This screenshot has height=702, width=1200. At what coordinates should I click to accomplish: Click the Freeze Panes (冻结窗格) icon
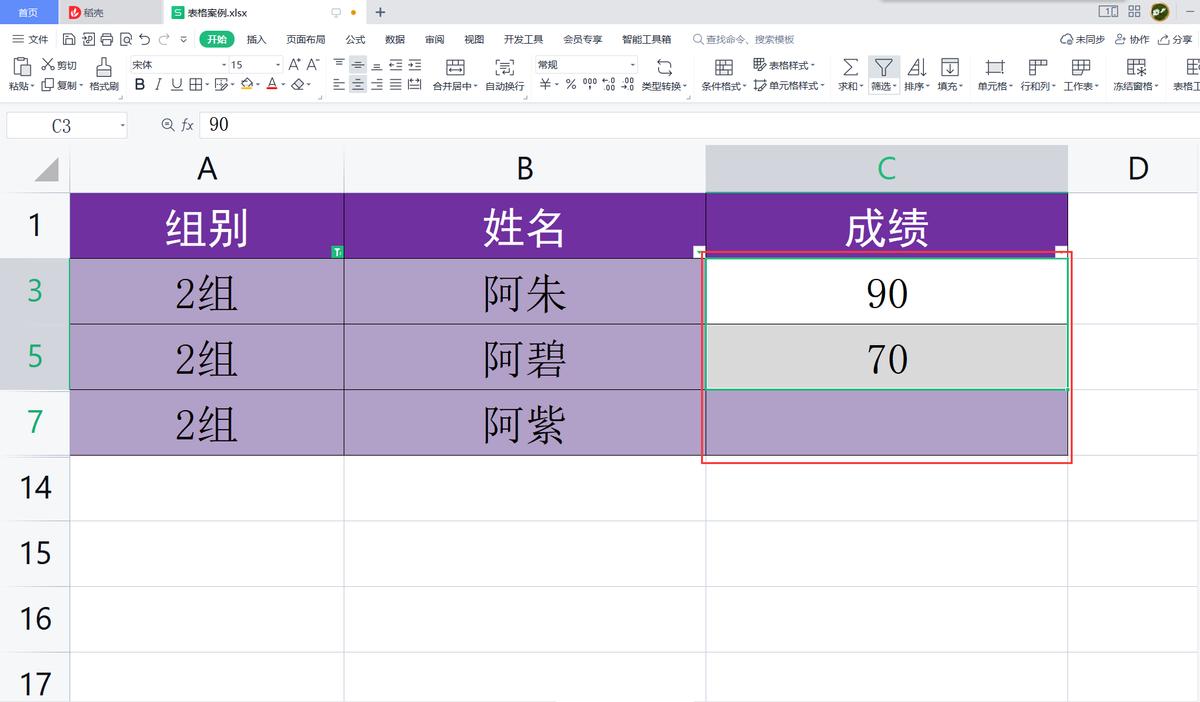(1136, 68)
